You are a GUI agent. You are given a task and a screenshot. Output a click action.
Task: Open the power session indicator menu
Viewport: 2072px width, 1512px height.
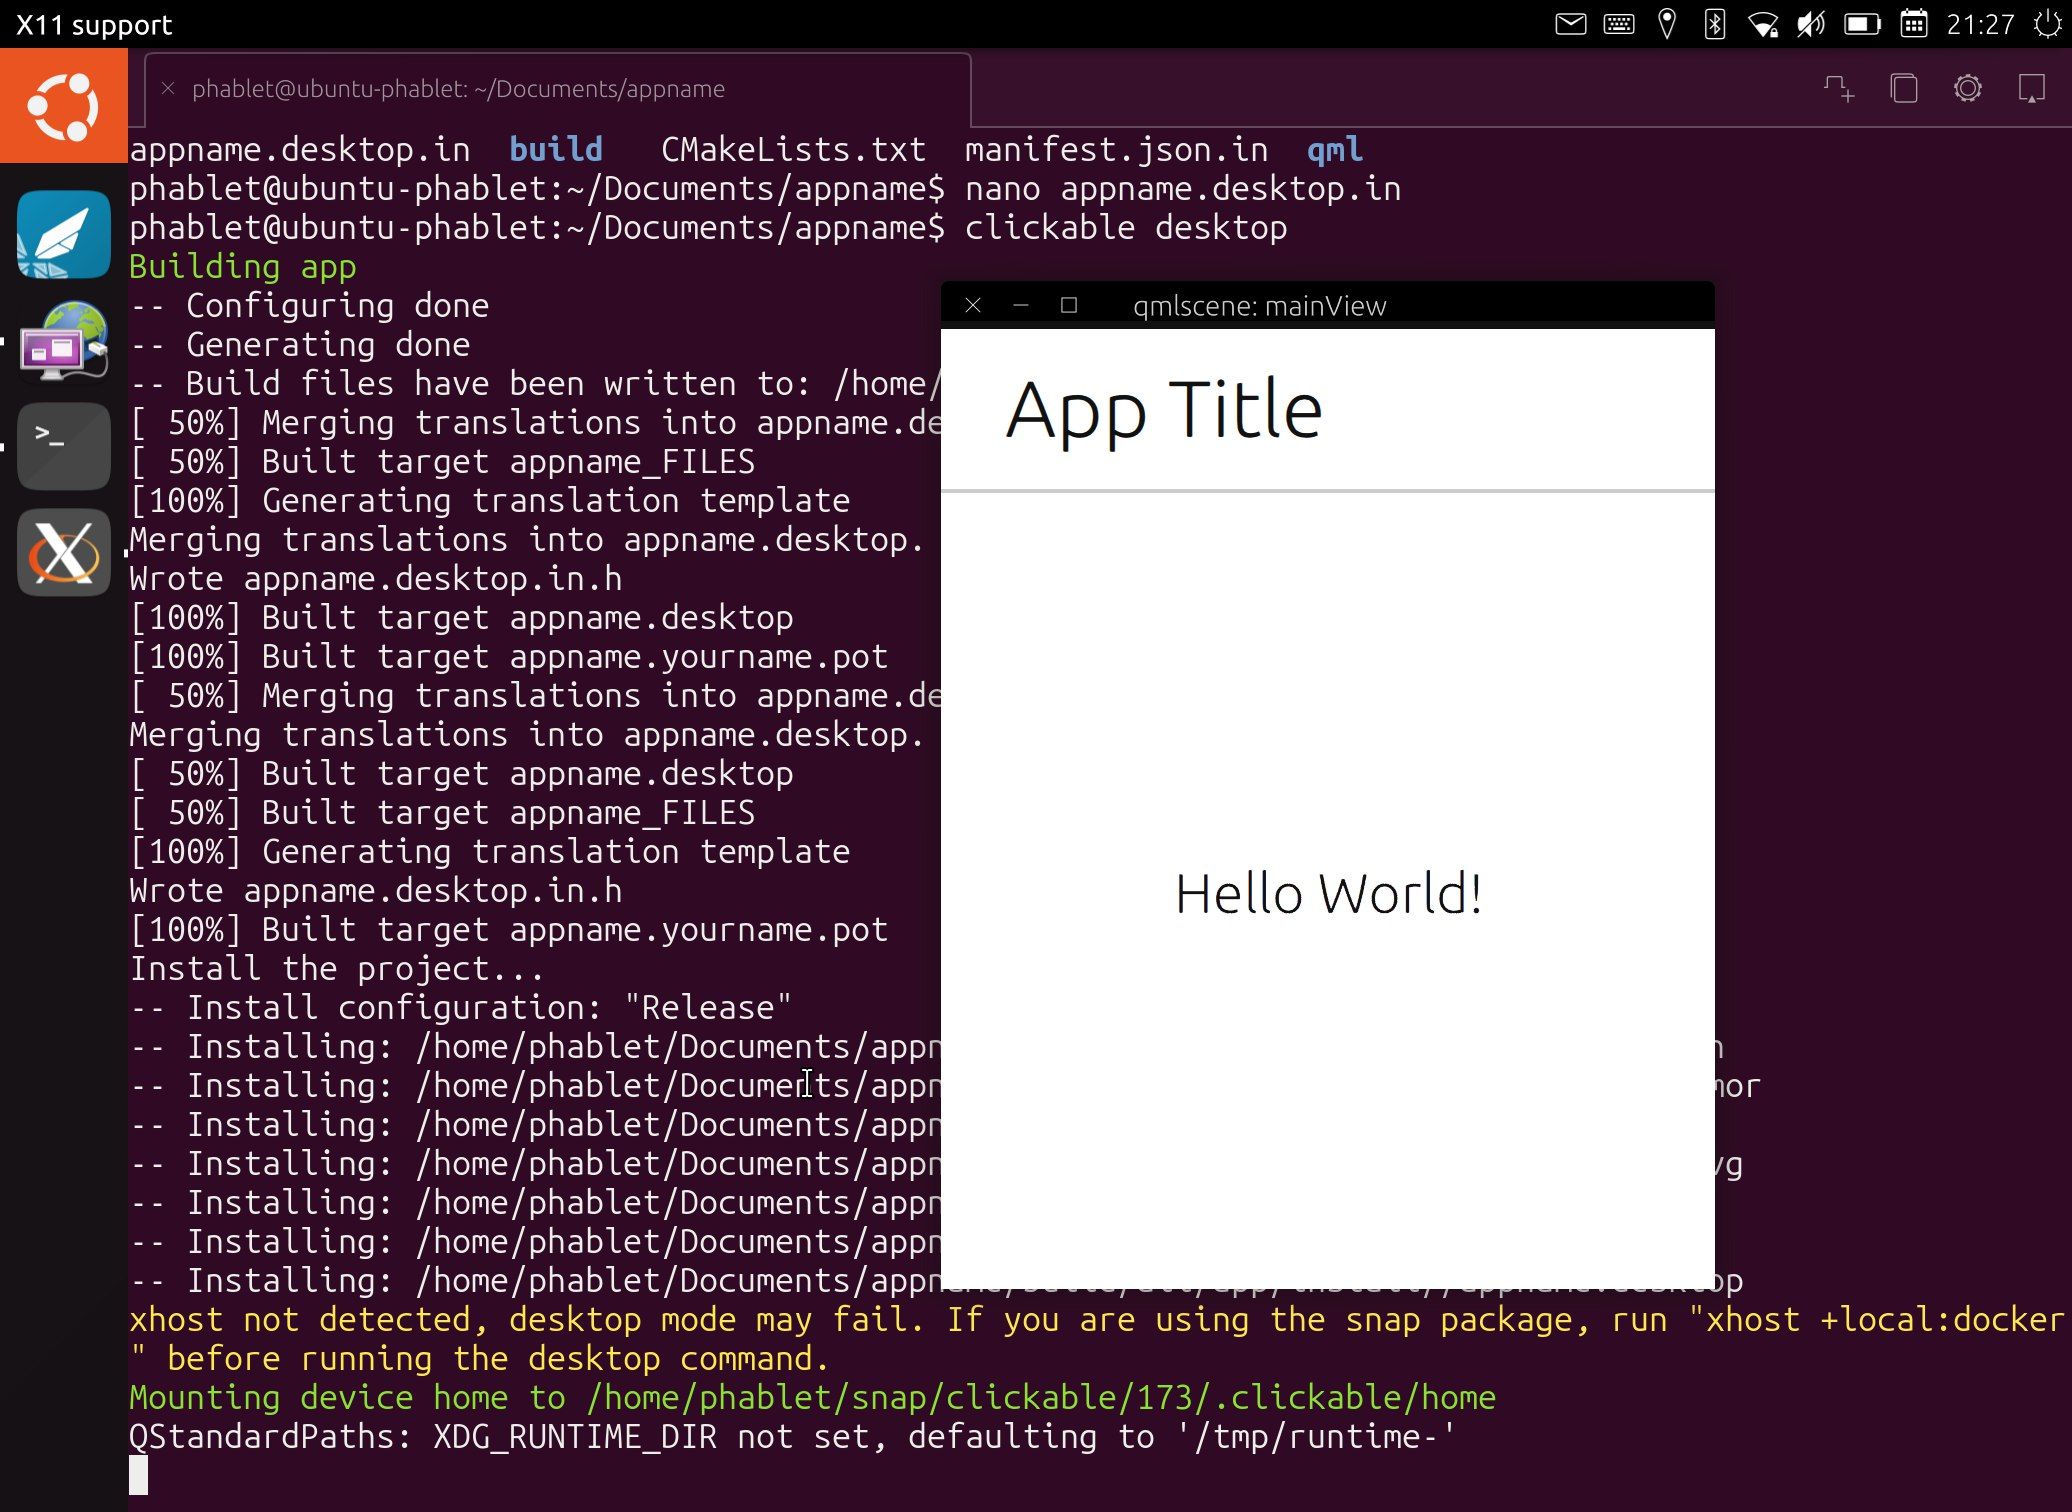[2047, 24]
